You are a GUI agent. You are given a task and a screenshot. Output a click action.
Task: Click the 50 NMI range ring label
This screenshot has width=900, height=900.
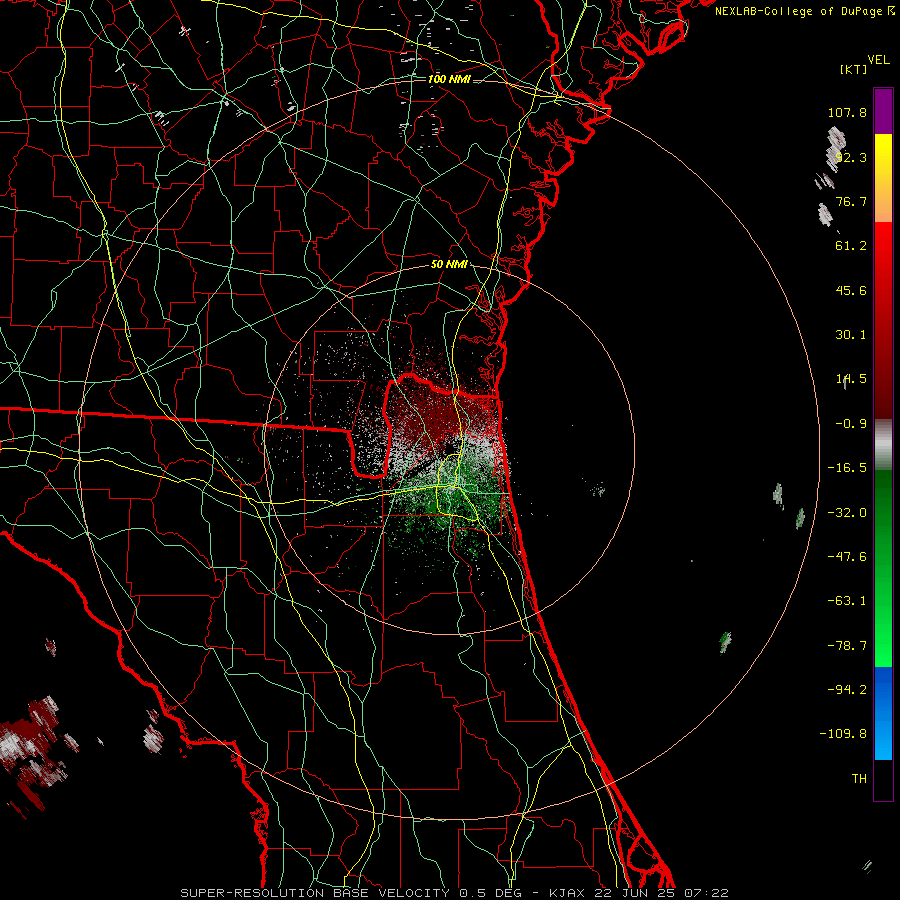pos(449,265)
